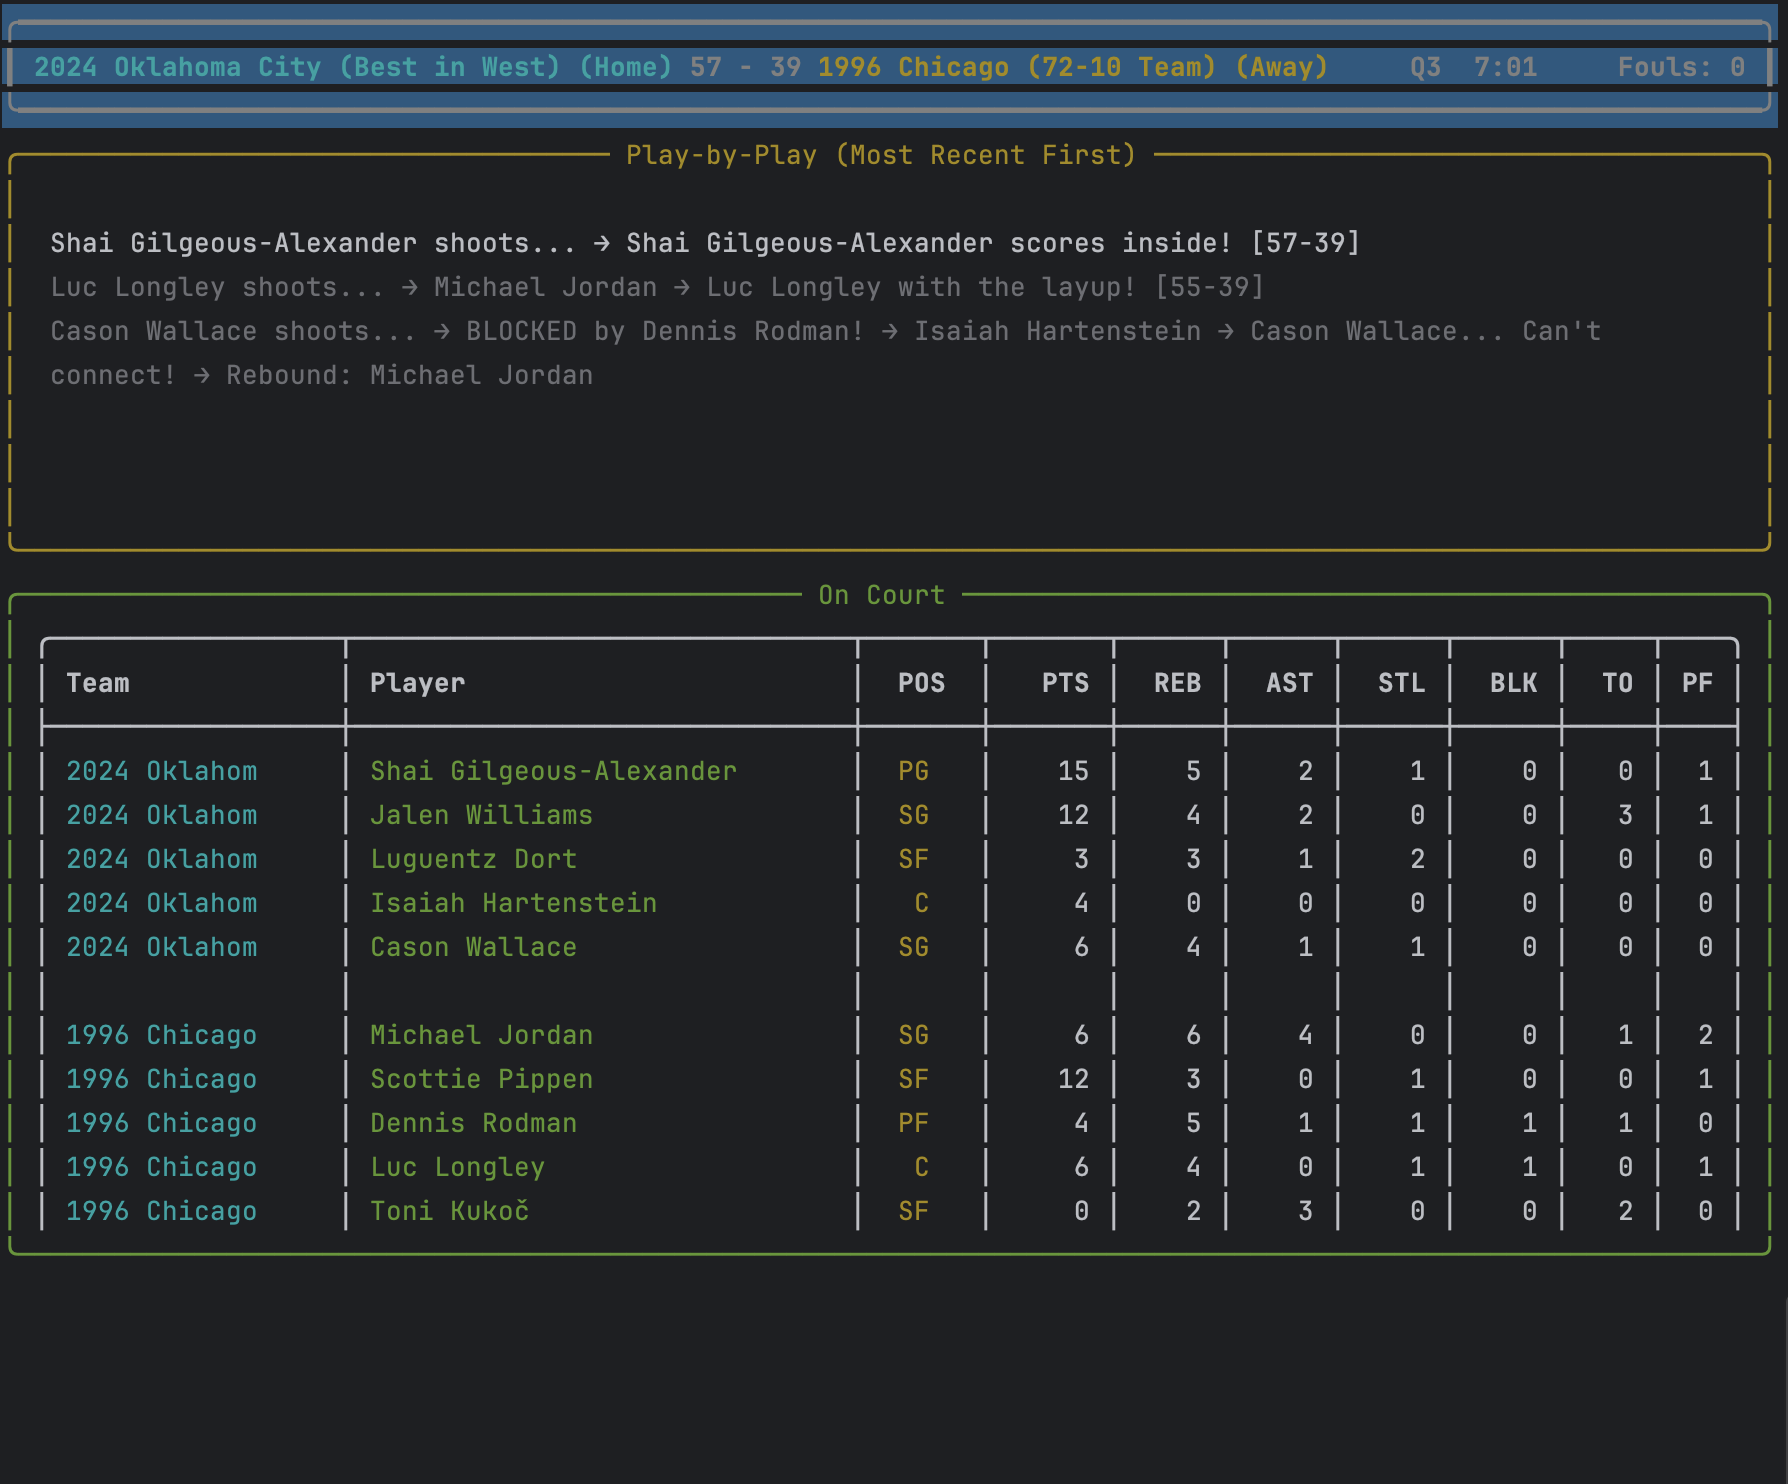This screenshot has height=1484, width=1788.
Task: Click the "PG" position of Shai Gilgeous-Alexander
Action: coord(913,771)
